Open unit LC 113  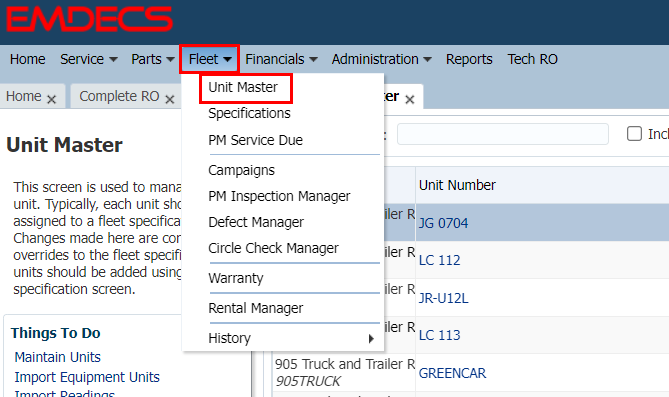click(439, 335)
